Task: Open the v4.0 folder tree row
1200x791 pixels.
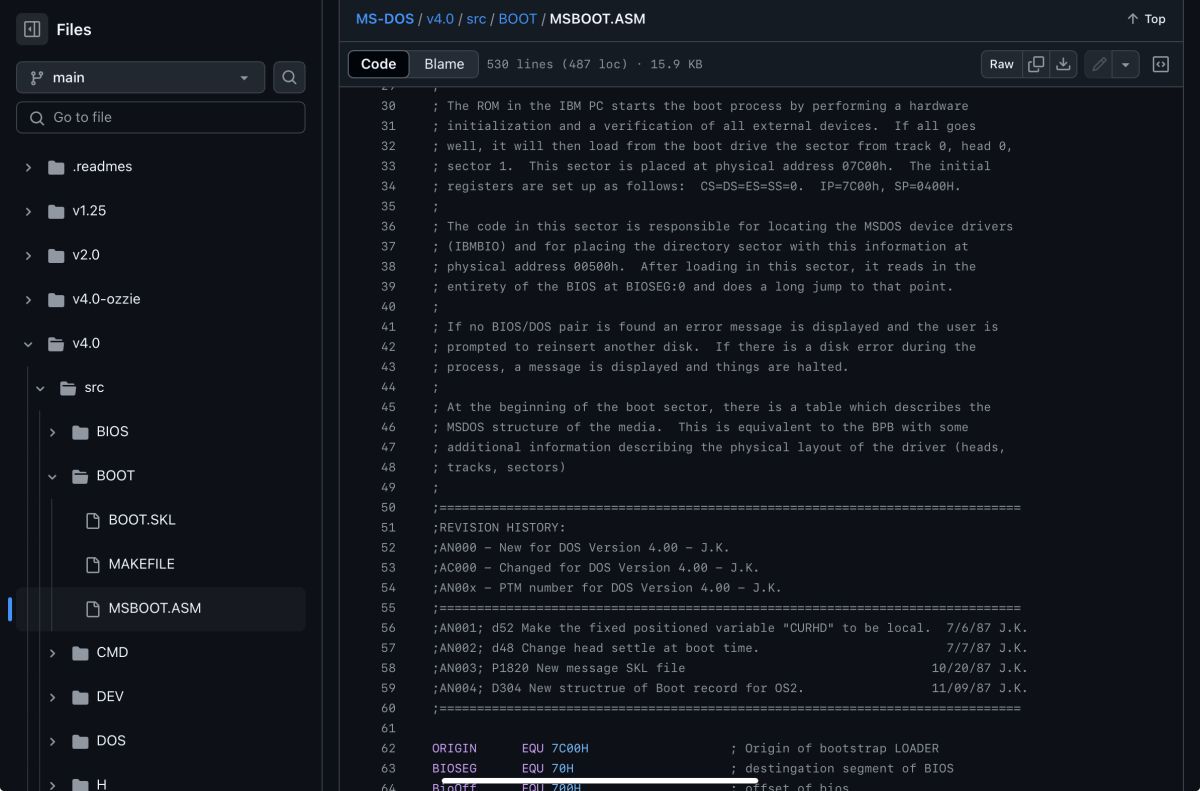Action: pyautogui.click(x=160, y=343)
